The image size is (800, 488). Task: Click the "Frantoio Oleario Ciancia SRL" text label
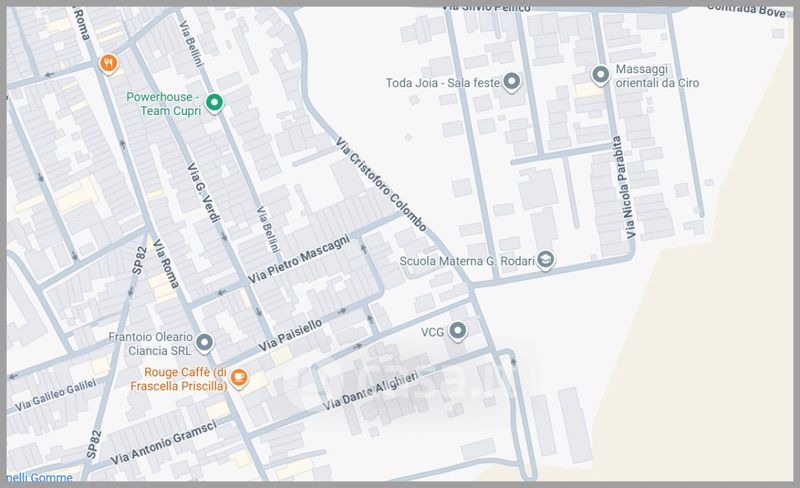151,344
